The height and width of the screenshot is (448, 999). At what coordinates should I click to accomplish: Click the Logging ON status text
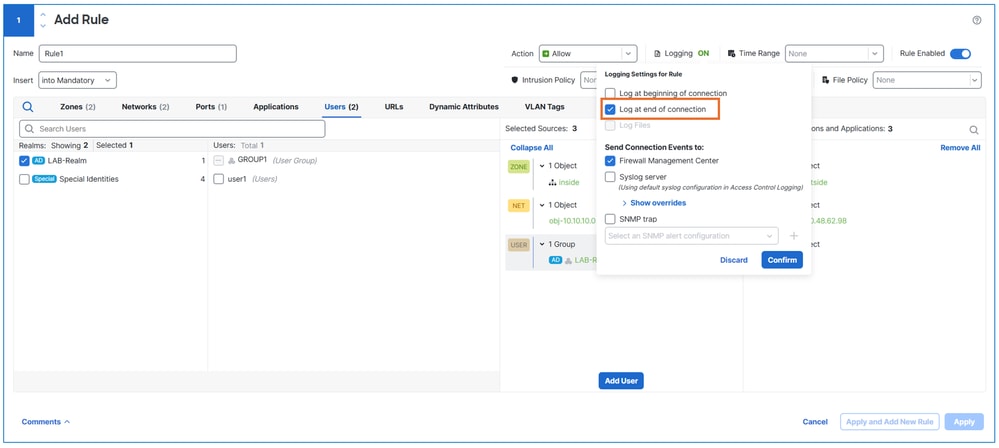click(703, 54)
